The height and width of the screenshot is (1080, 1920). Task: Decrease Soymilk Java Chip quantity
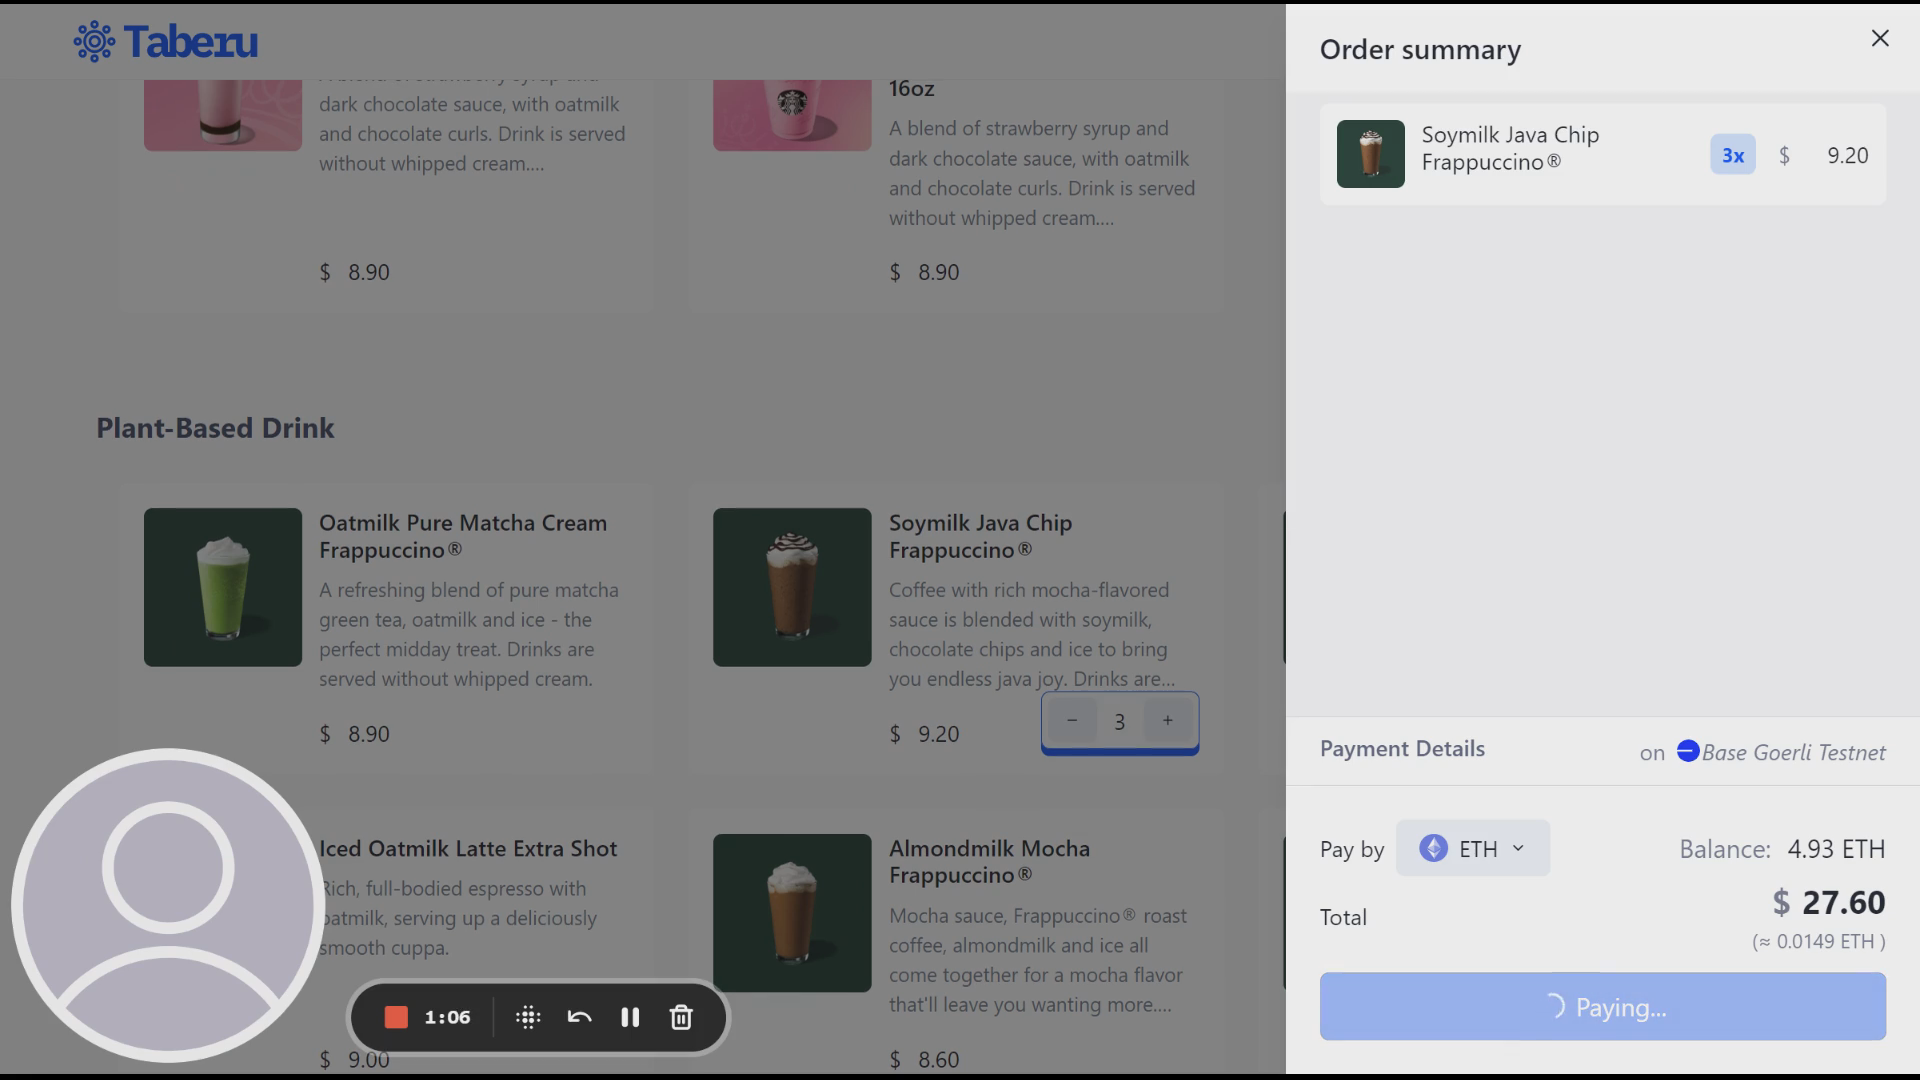click(x=1071, y=720)
